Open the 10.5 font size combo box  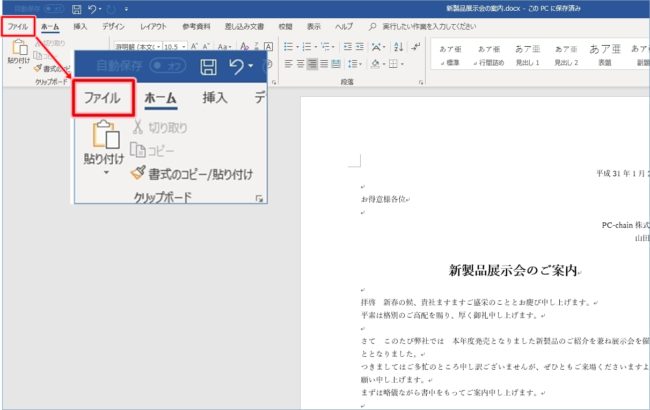pyautogui.click(x=175, y=47)
